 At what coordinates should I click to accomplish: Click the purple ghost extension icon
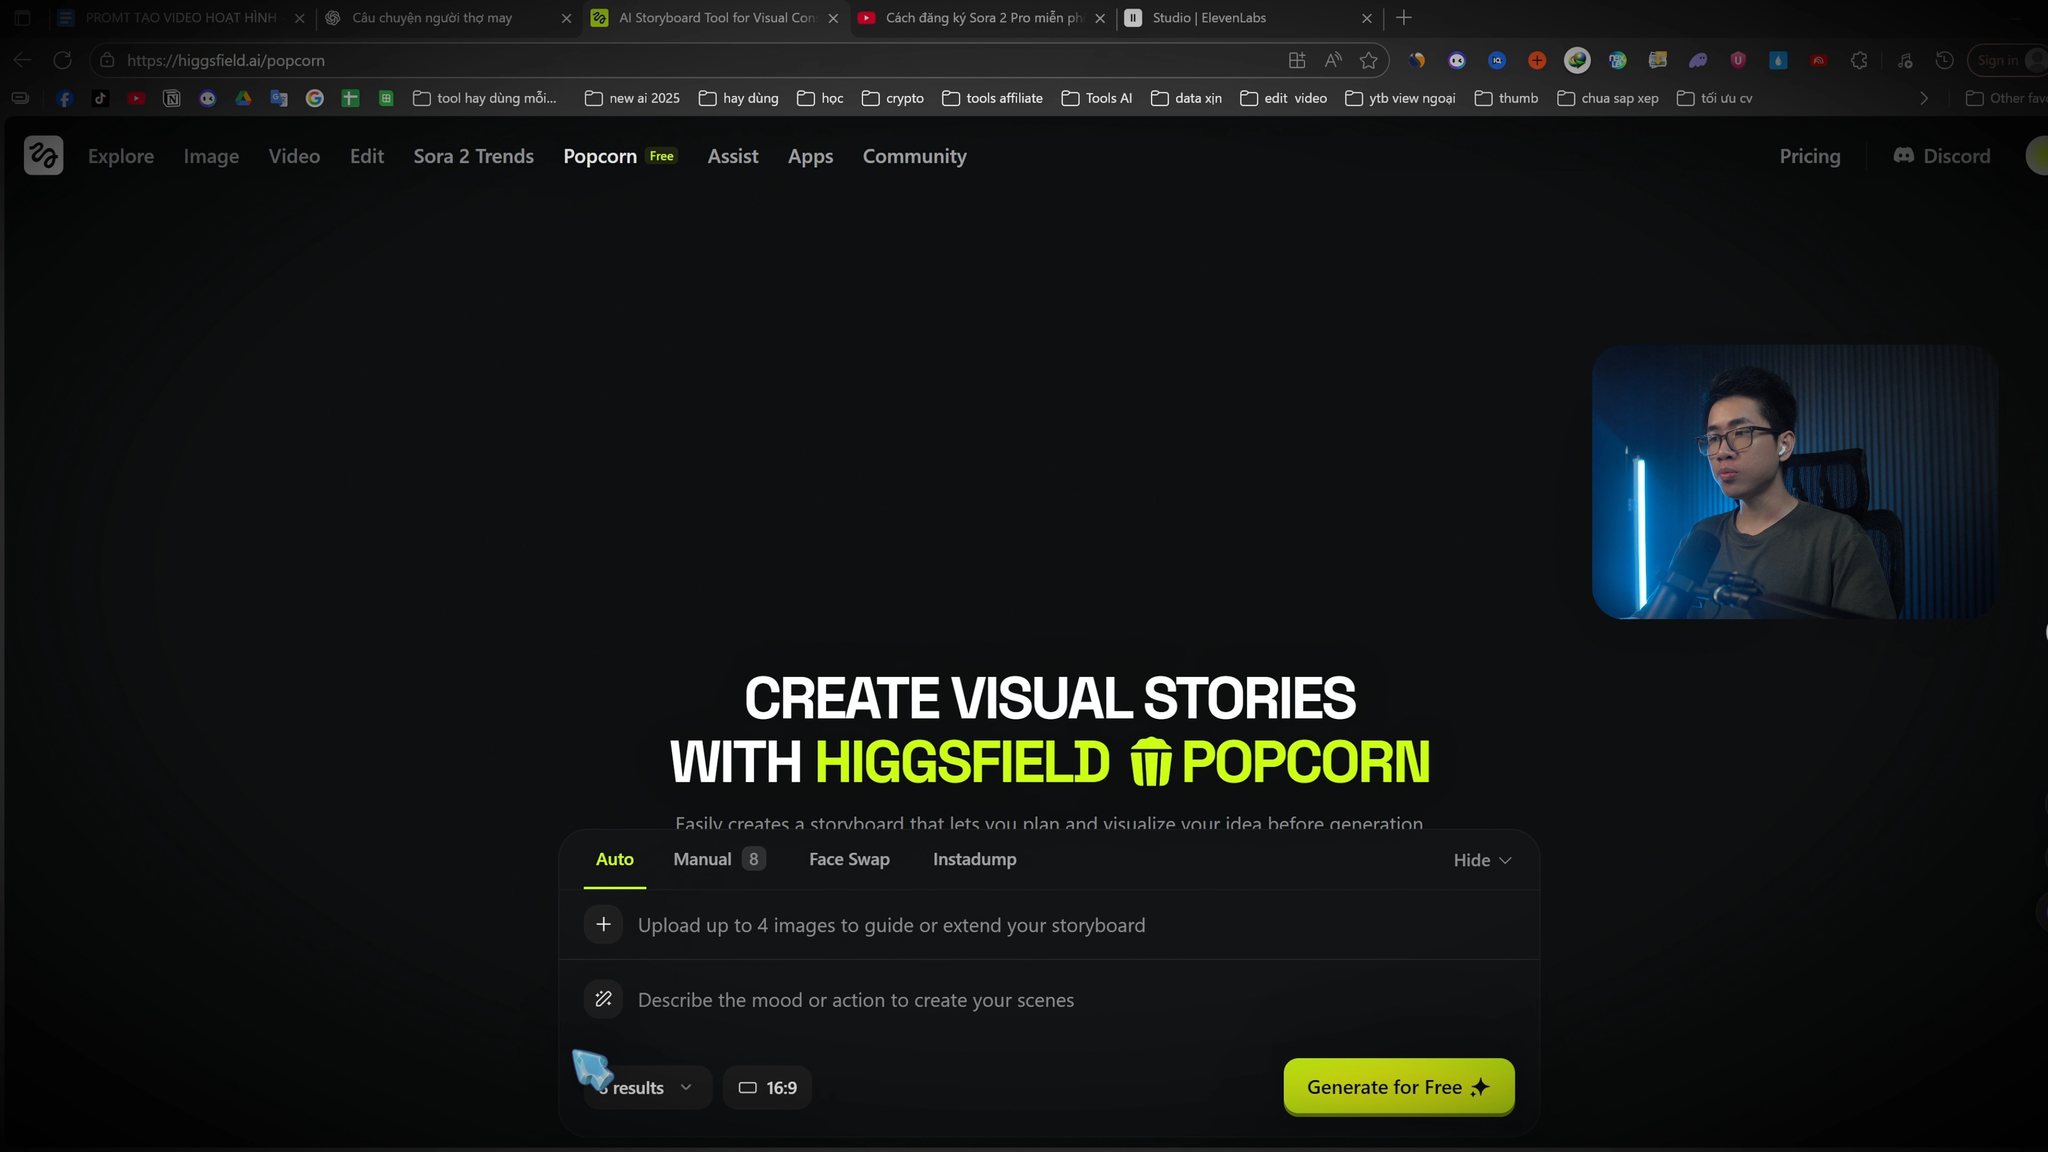click(x=1698, y=60)
